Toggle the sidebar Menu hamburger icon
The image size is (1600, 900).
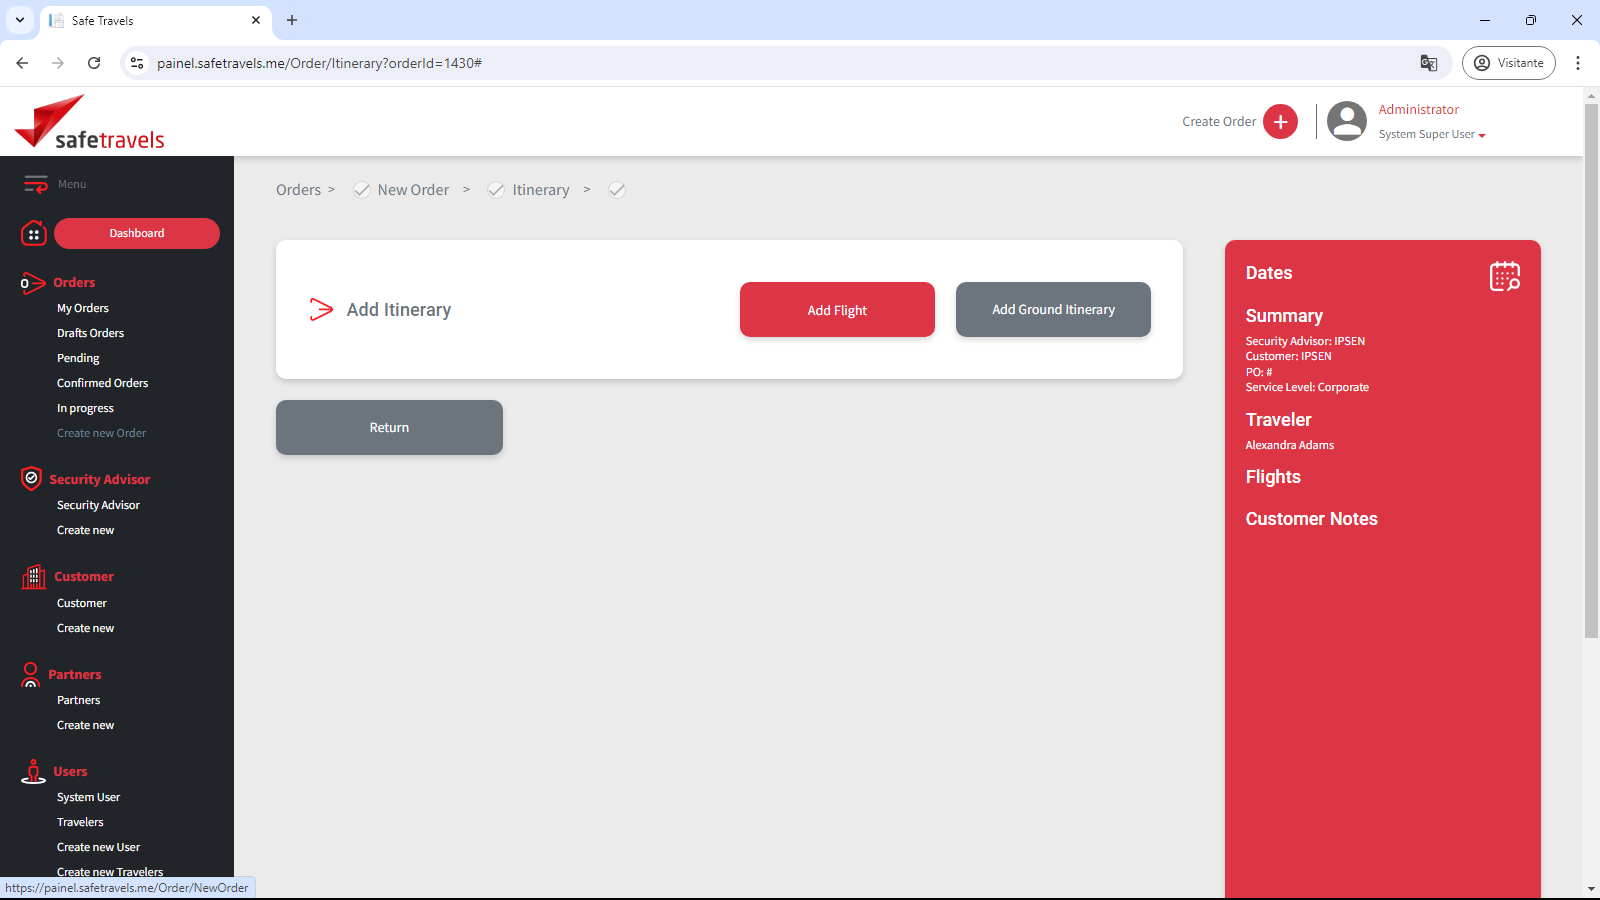pyautogui.click(x=36, y=184)
